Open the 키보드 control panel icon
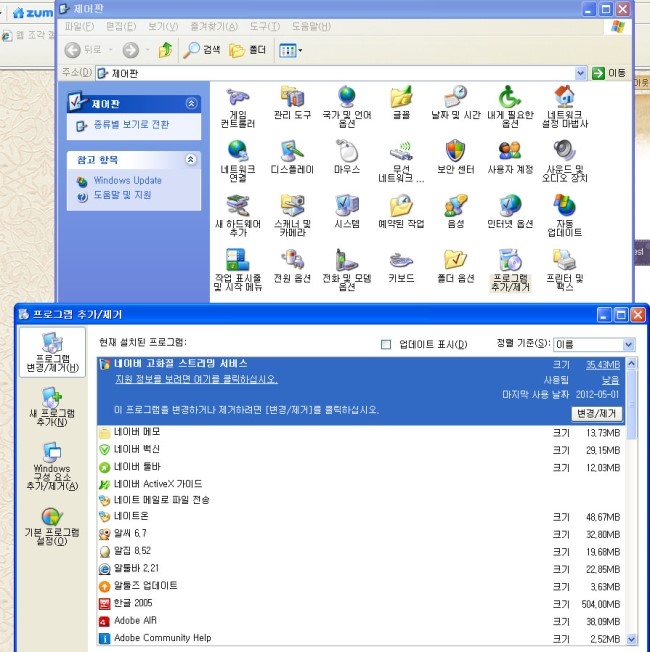Screen dimensions: 650x652 pos(401,263)
